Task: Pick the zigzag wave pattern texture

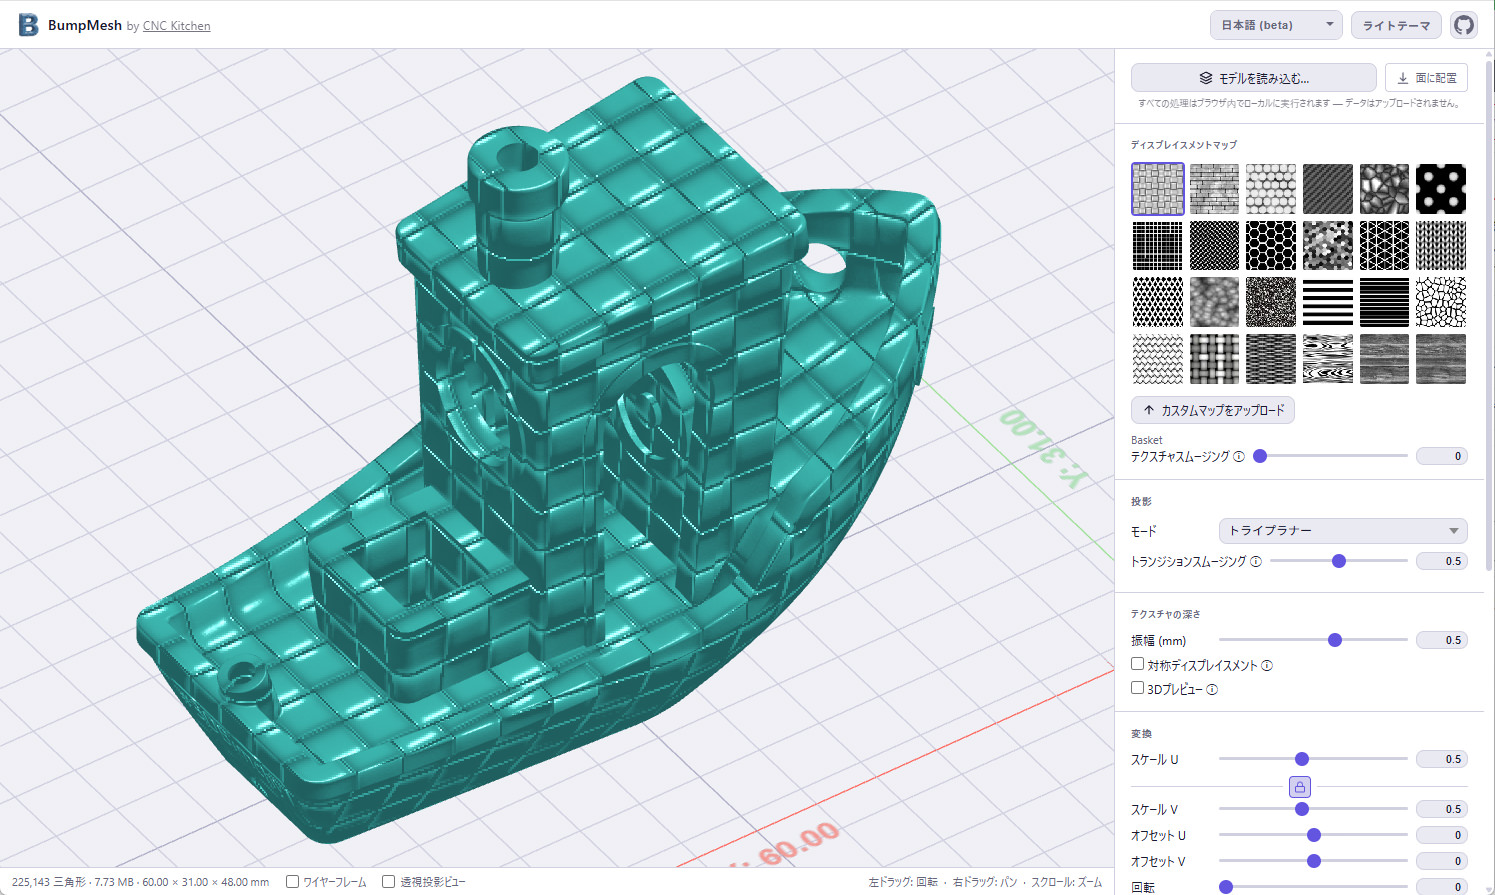Action: (x=1157, y=359)
